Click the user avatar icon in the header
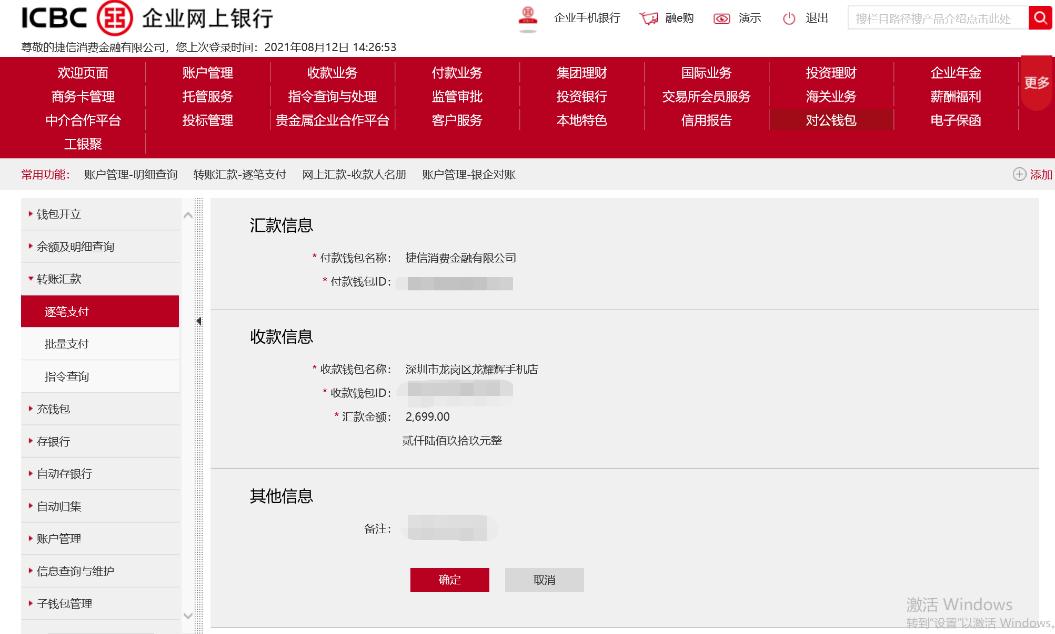 point(529,18)
